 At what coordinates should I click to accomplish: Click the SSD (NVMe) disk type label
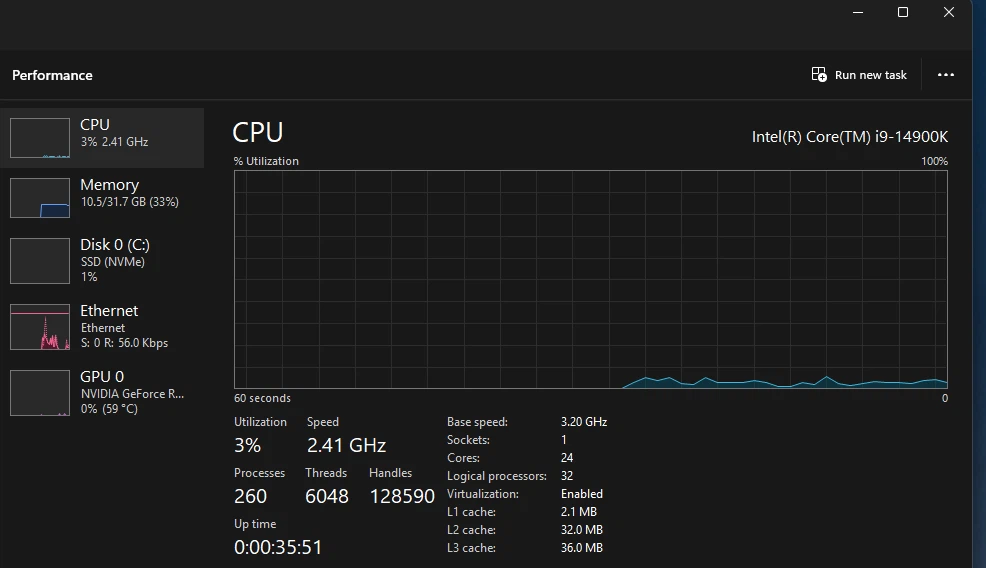click(113, 262)
